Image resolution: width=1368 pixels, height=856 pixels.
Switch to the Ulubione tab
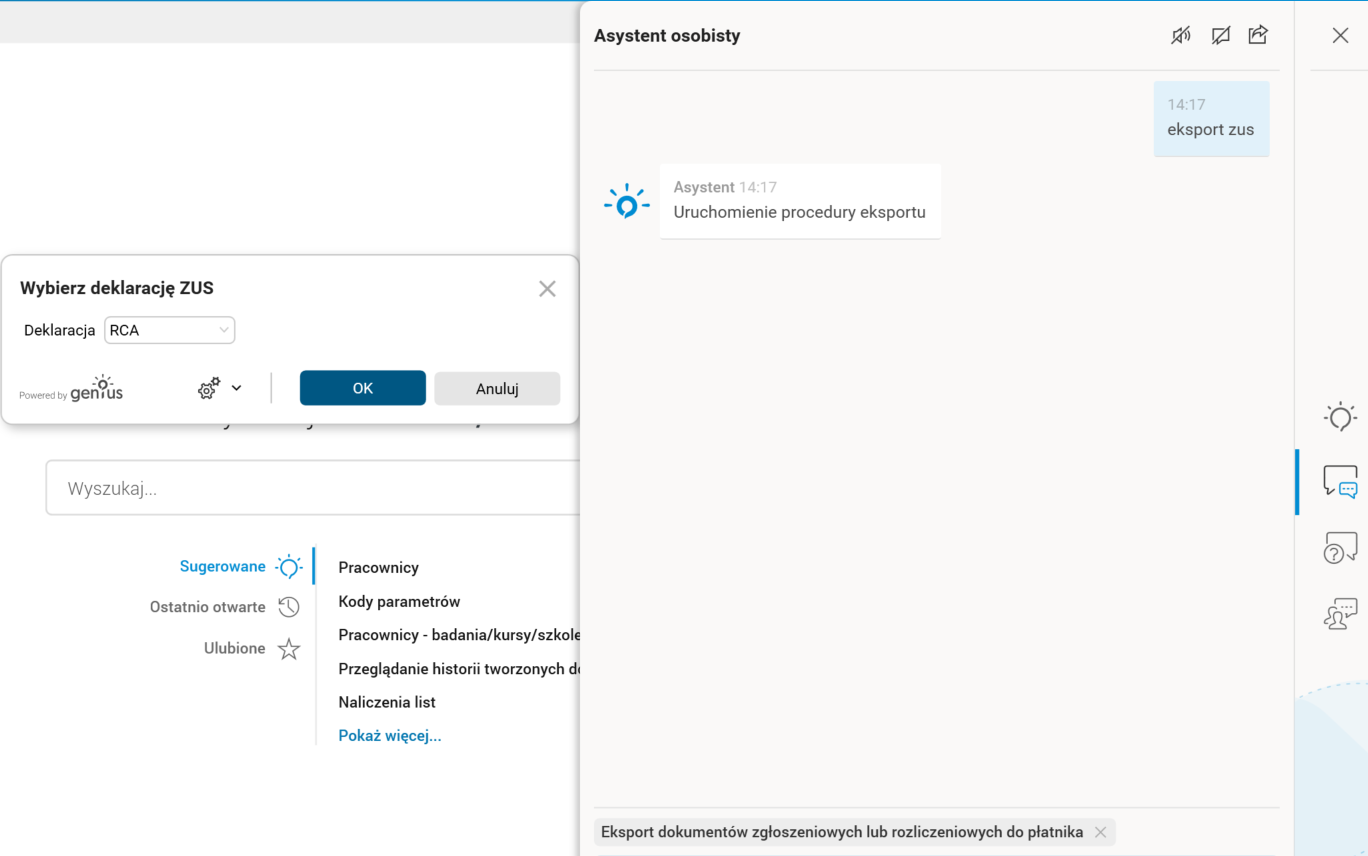pyautogui.click(x=235, y=648)
